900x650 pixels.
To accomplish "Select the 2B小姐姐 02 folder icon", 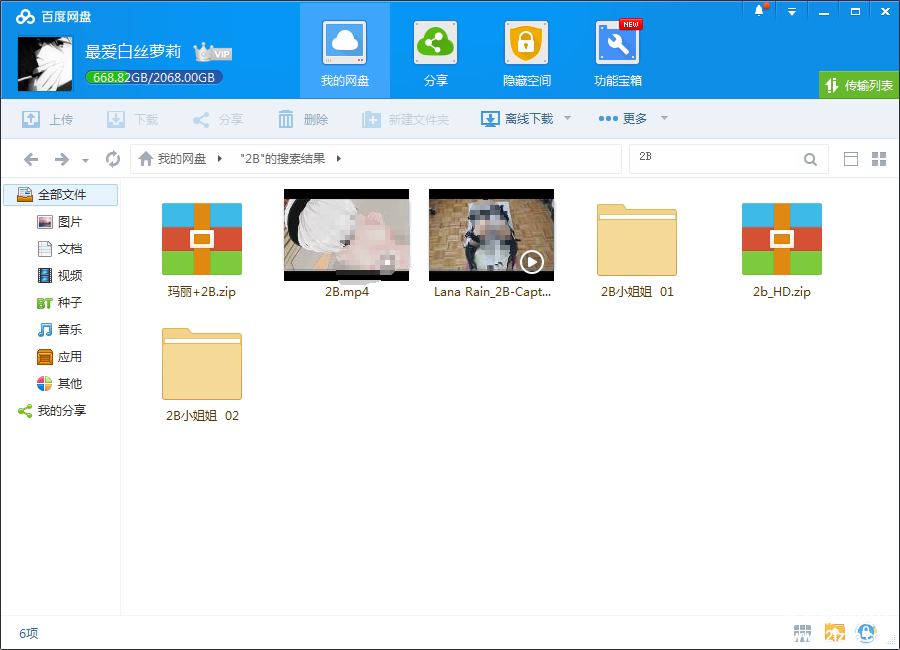I will coord(202,364).
